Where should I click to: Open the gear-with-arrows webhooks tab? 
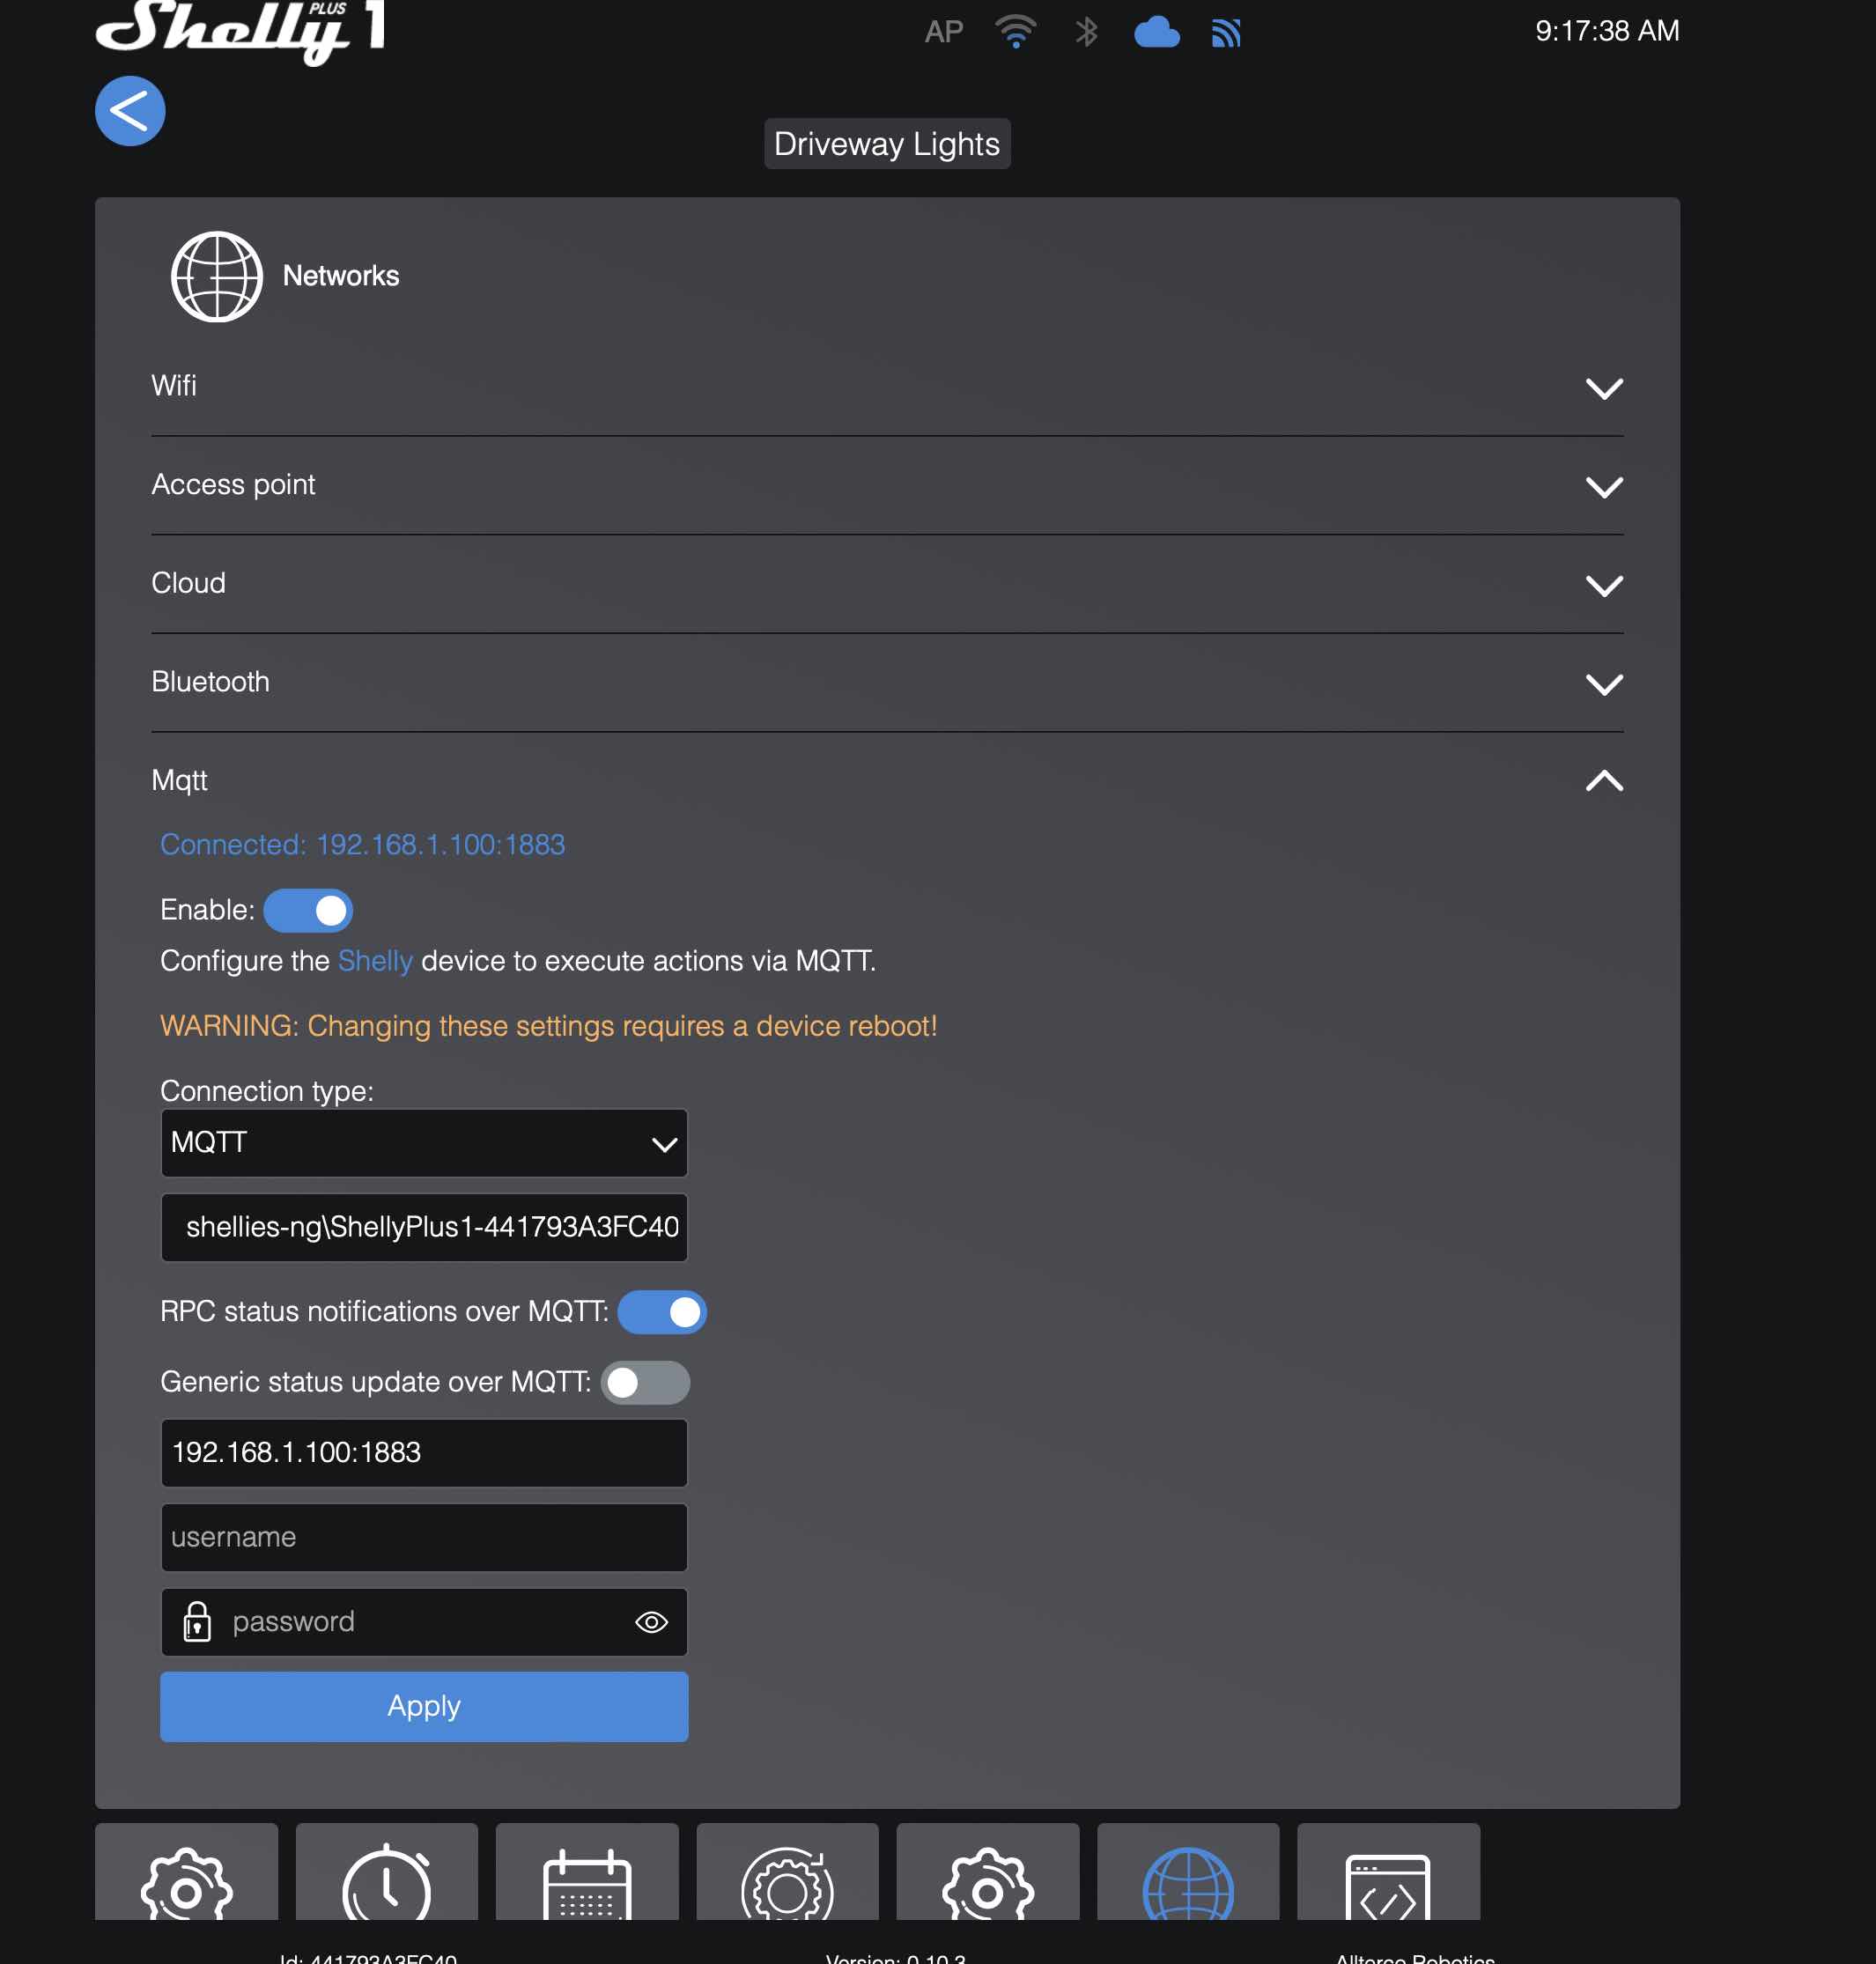788,1872
